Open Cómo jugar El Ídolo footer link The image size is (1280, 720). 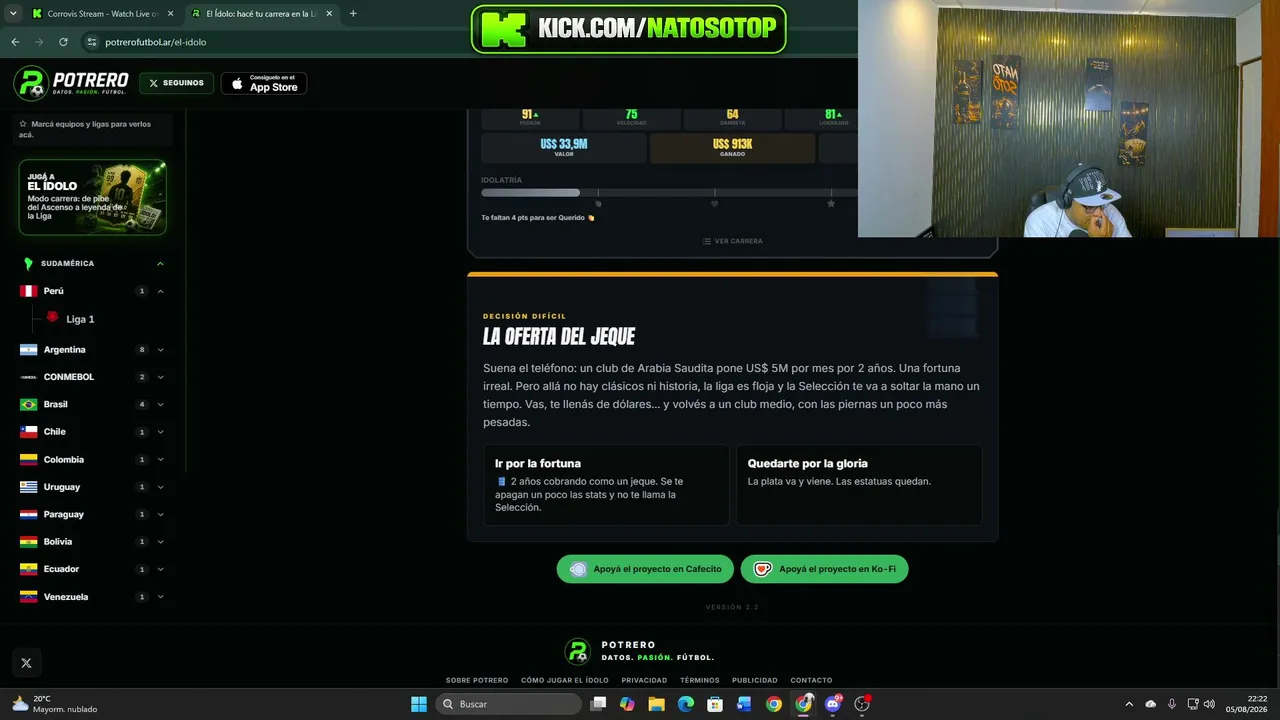pyautogui.click(x=565, y=680)
